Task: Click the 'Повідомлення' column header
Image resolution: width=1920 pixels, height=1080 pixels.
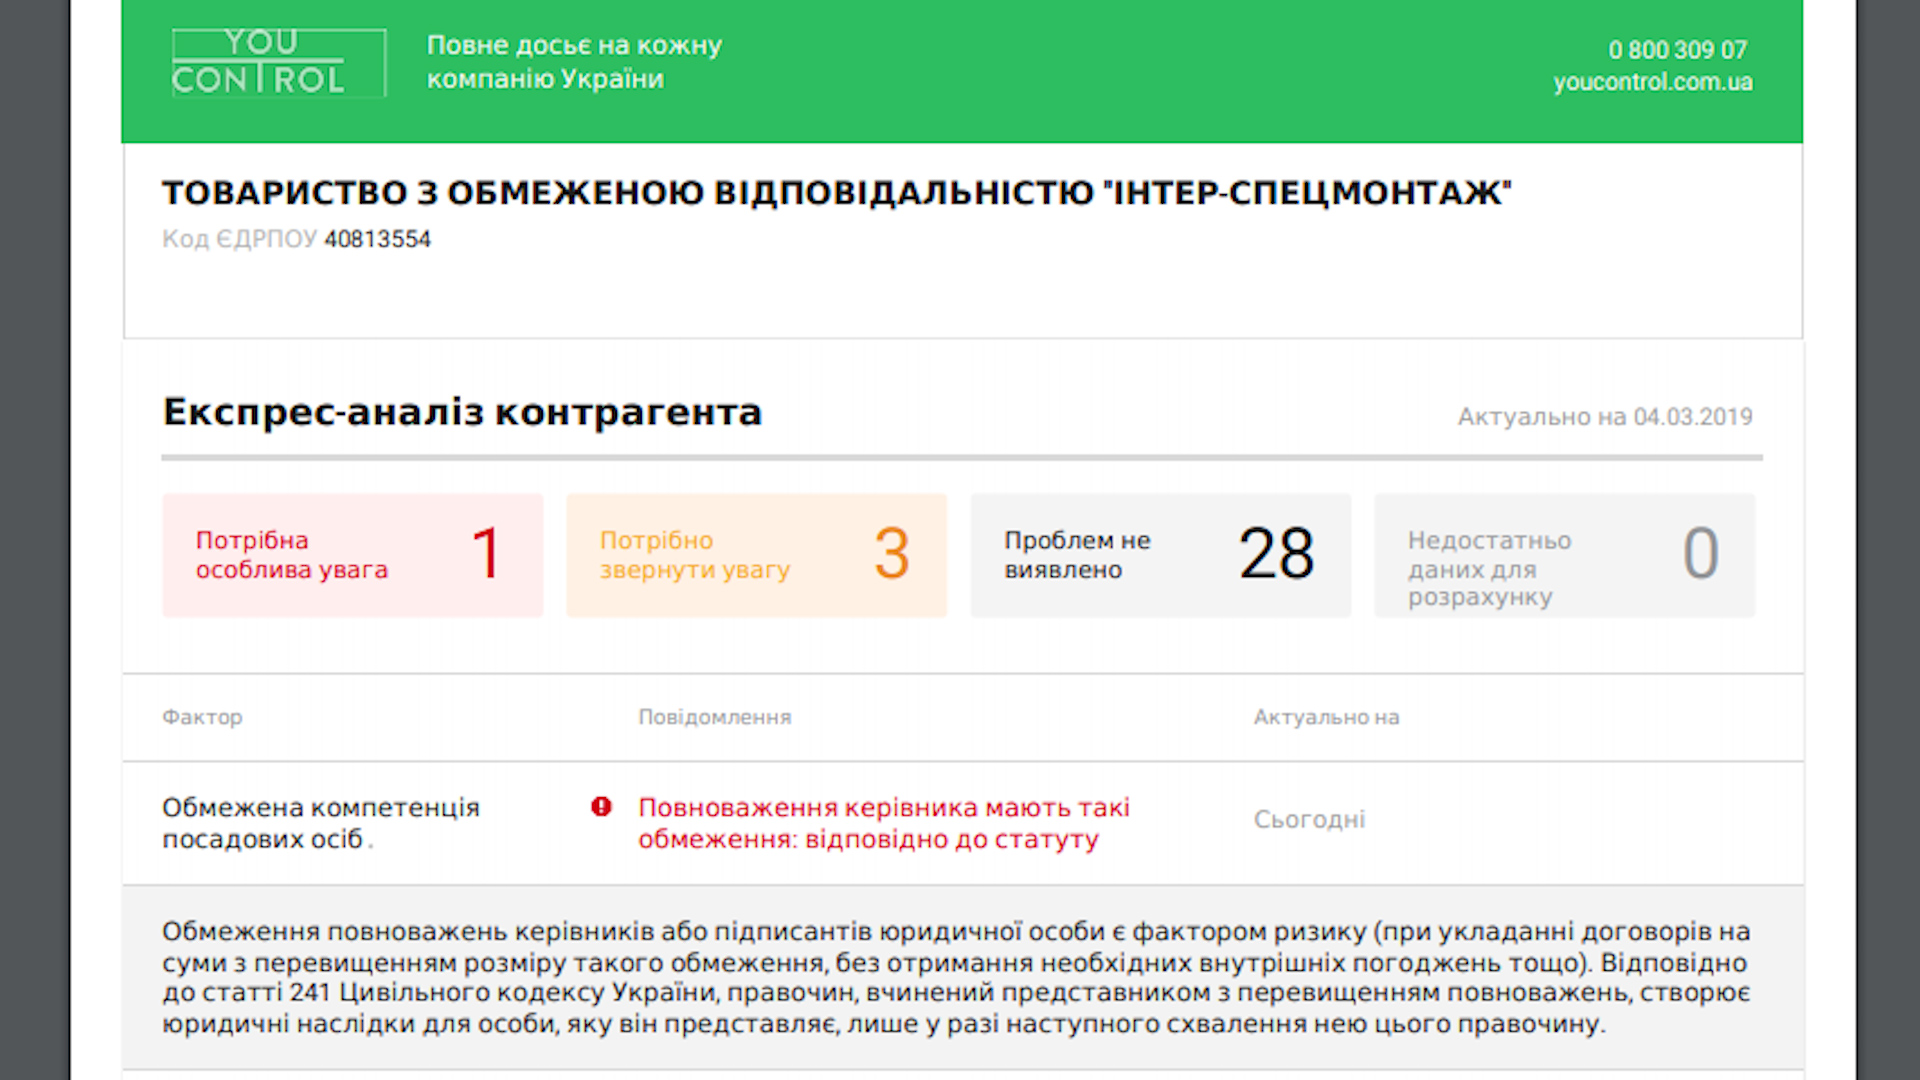Action: click(x=715, y=717)
